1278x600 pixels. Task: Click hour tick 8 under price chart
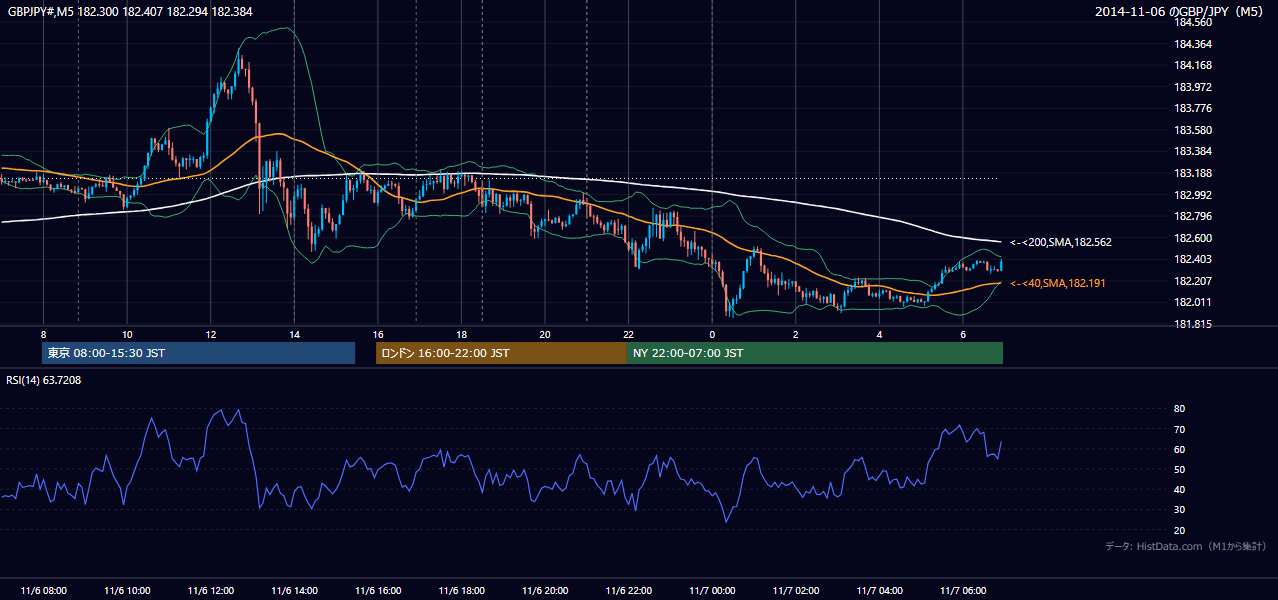tap(43, 334)
